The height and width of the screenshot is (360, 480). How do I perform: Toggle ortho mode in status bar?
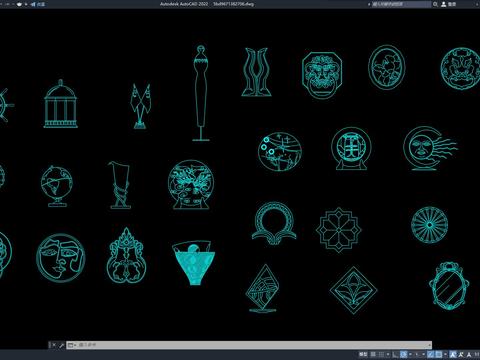394,354
